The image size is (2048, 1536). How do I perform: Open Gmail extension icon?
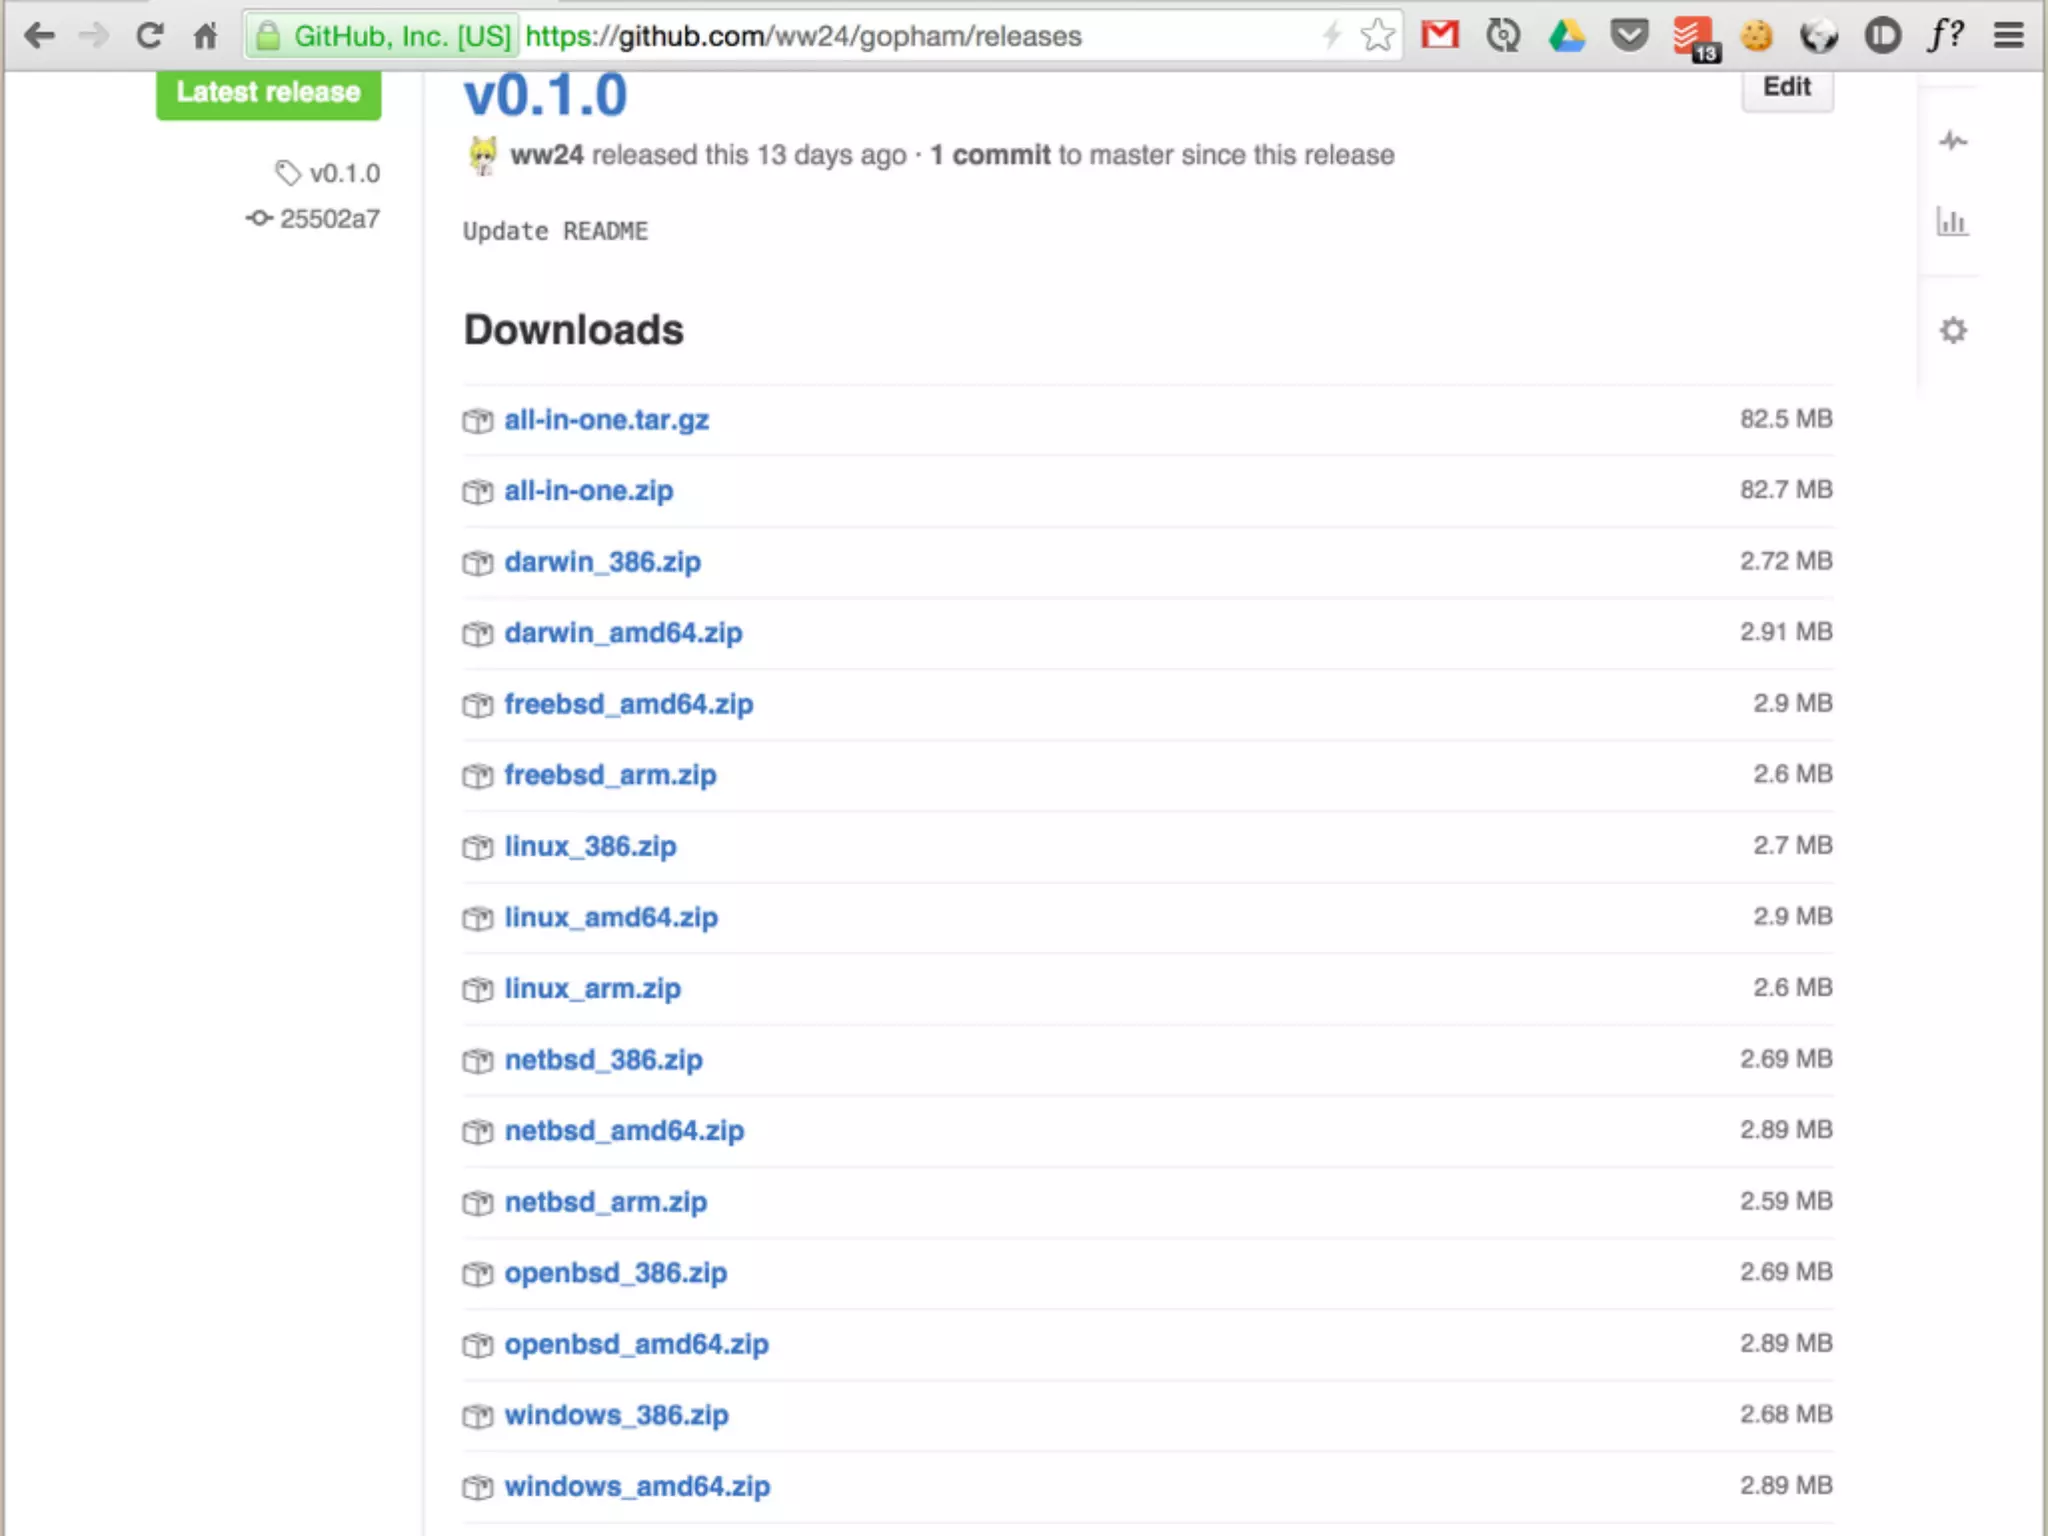pos(1440,37)
